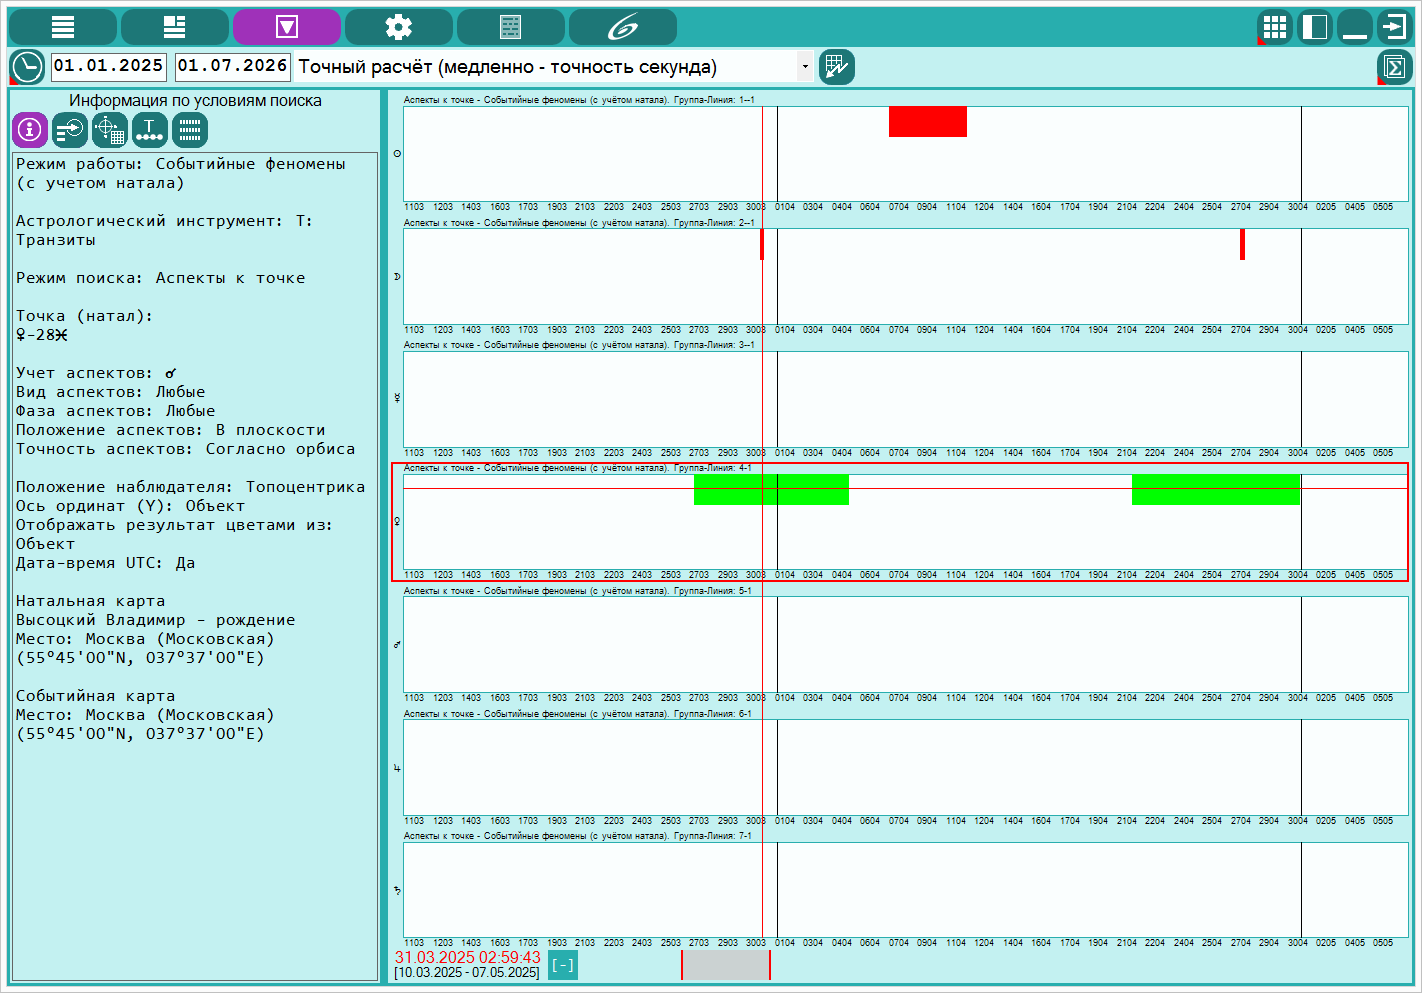
Task: Click chart title ending 'Группа-Линия: 7-1'
Action: point(578,836)
